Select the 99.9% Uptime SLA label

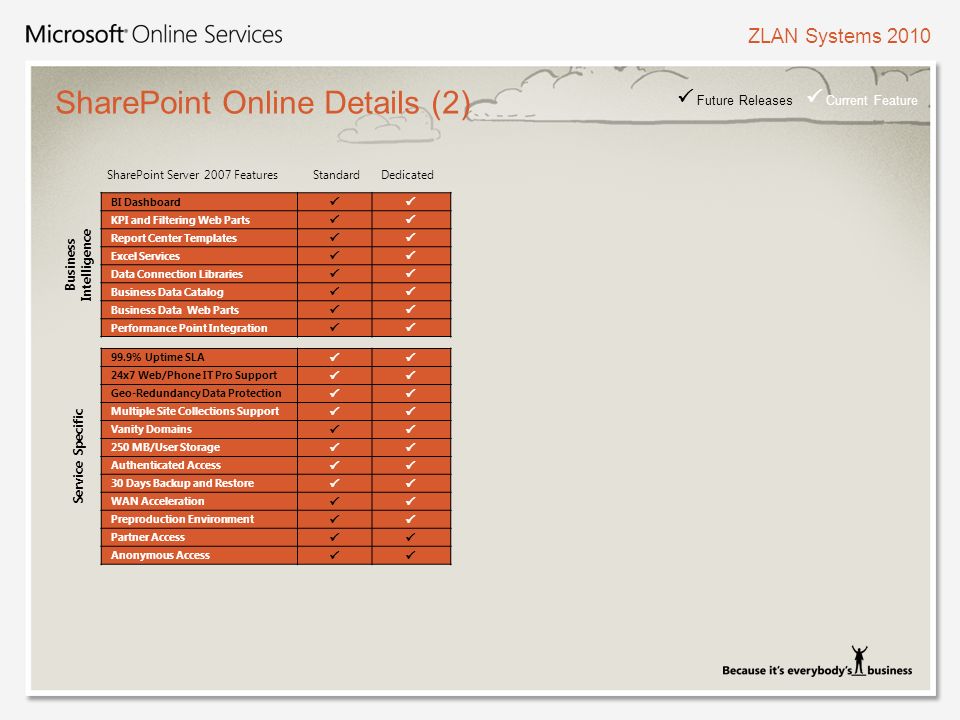157,357
